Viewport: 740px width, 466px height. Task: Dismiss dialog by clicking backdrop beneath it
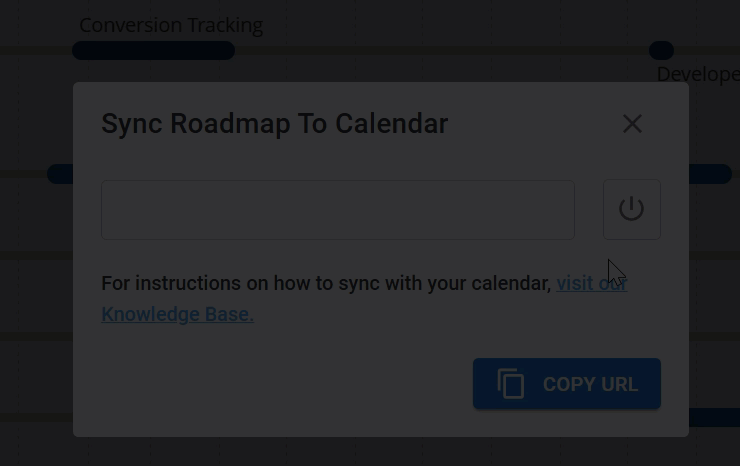click(x=370, y=452)
